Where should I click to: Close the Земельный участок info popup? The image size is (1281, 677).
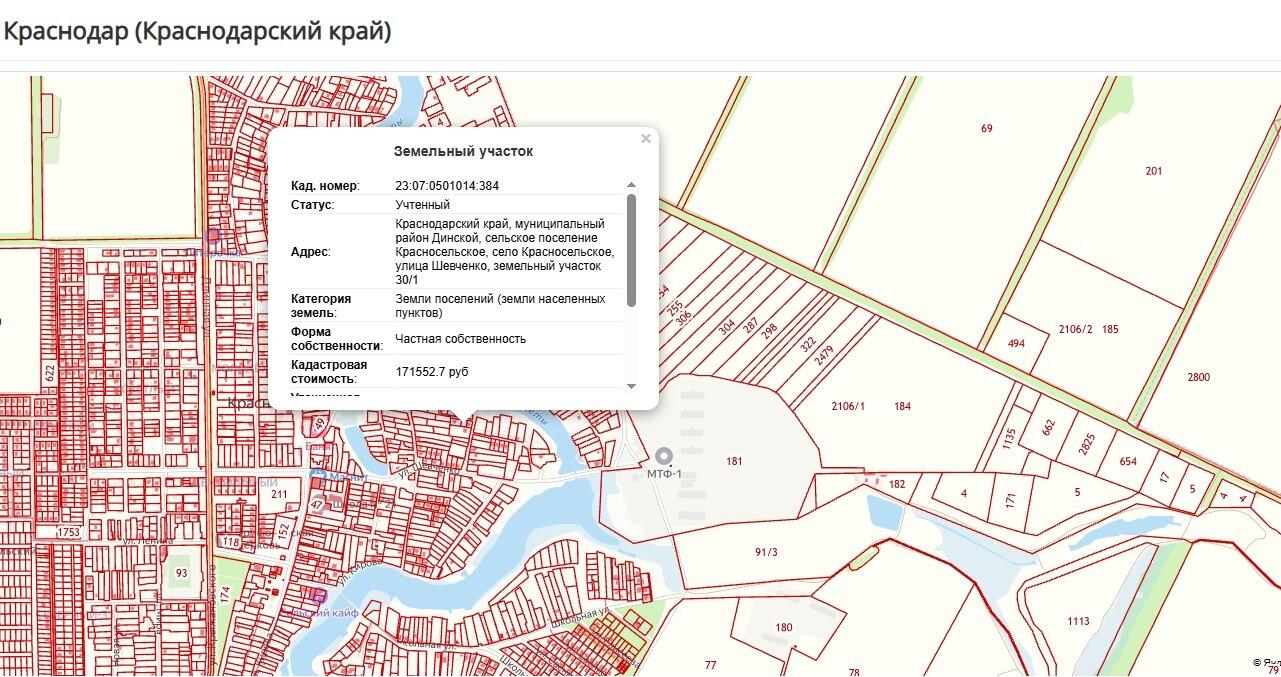(x=646, y=139)
